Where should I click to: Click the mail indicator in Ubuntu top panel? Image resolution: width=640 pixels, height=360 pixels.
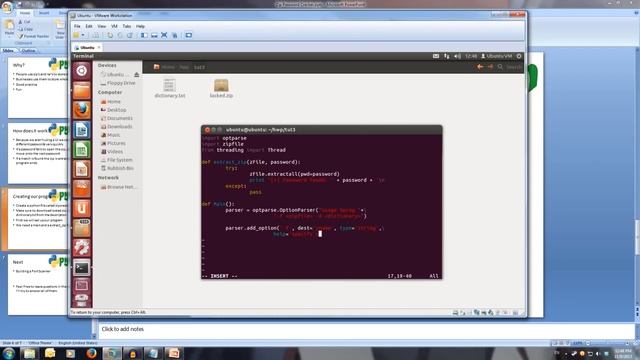(x=436, y=56)
